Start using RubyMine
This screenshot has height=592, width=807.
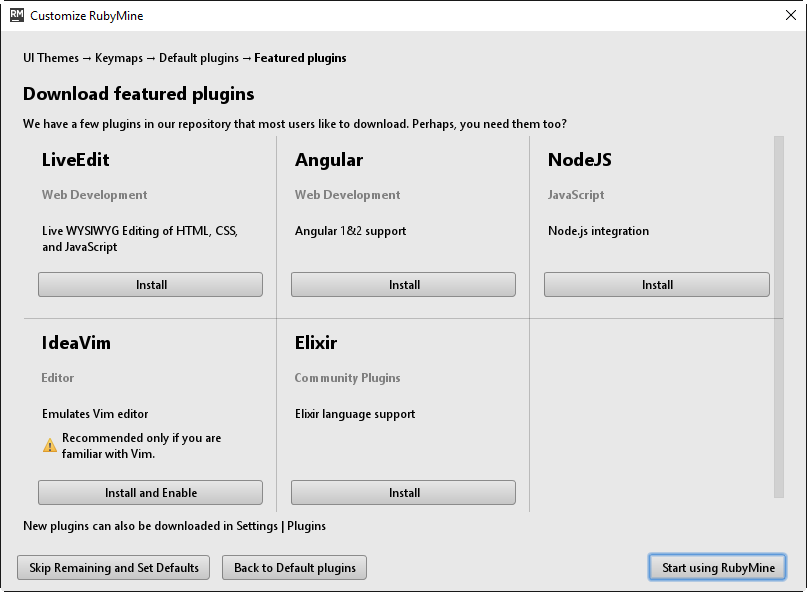point(718,568)
